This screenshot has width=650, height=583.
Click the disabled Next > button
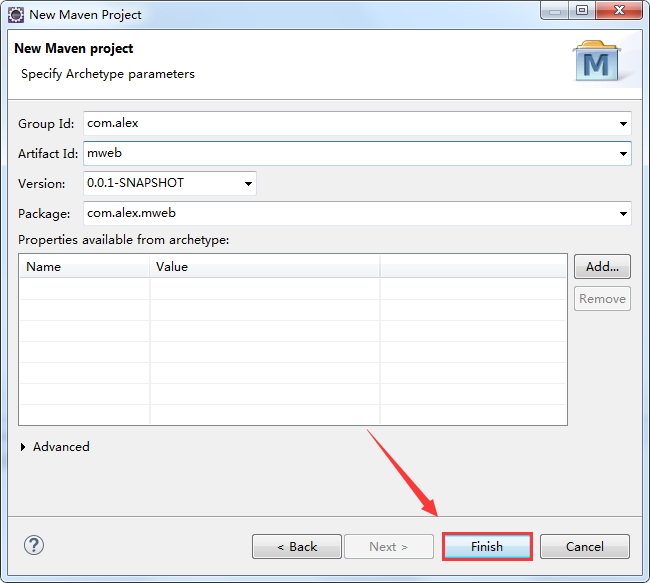(389, 547)
